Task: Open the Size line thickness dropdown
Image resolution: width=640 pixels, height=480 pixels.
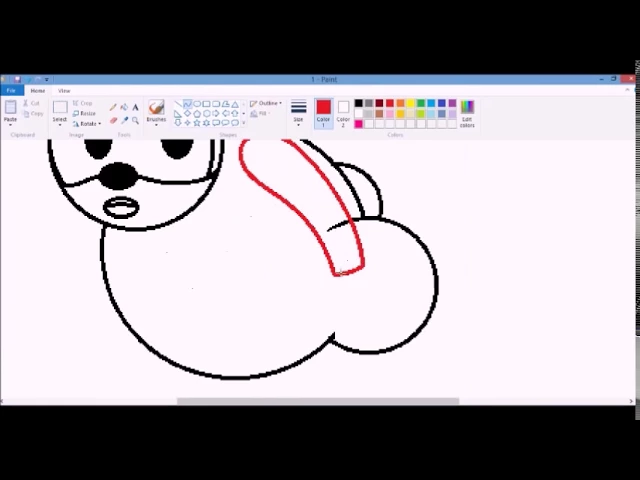Action: point(298,112)
